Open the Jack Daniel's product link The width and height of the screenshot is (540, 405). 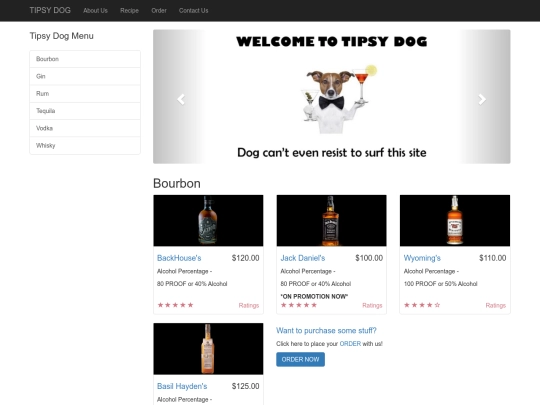303,258
